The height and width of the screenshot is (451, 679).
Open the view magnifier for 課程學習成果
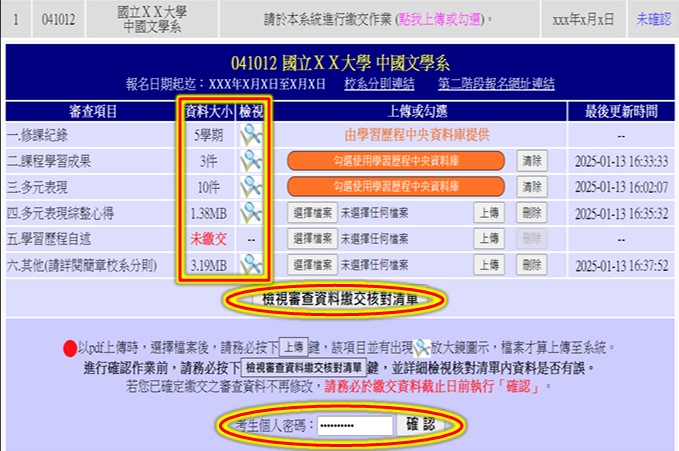(x=249, y=160)
